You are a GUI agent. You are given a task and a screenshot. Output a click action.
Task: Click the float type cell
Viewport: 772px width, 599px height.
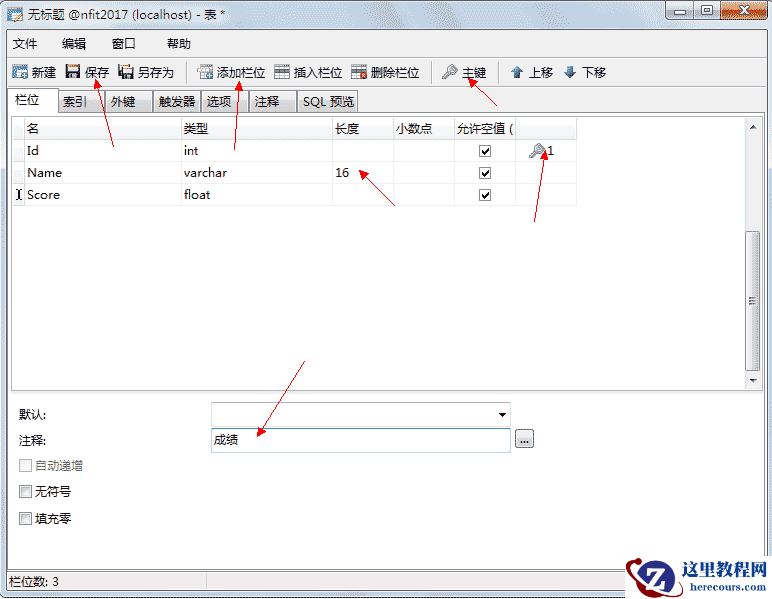point(257,195)
